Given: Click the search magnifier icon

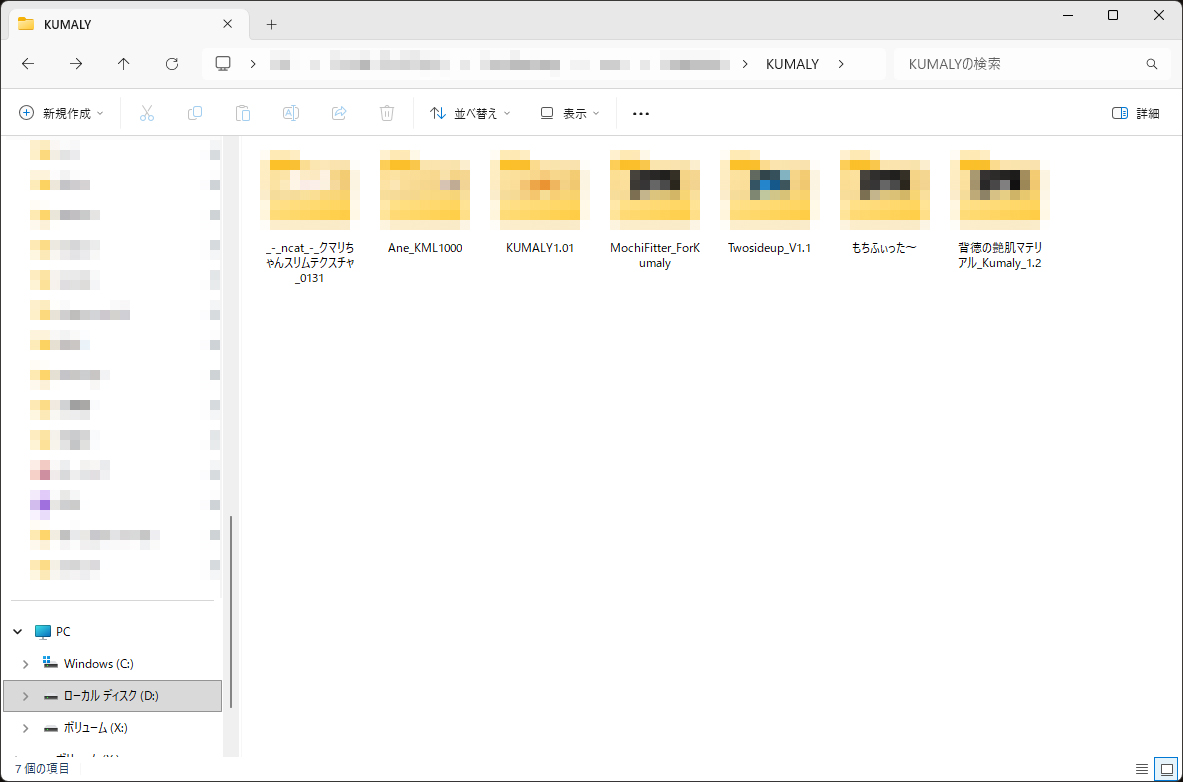Looking at the screenshot, I should click(1151, 64).
